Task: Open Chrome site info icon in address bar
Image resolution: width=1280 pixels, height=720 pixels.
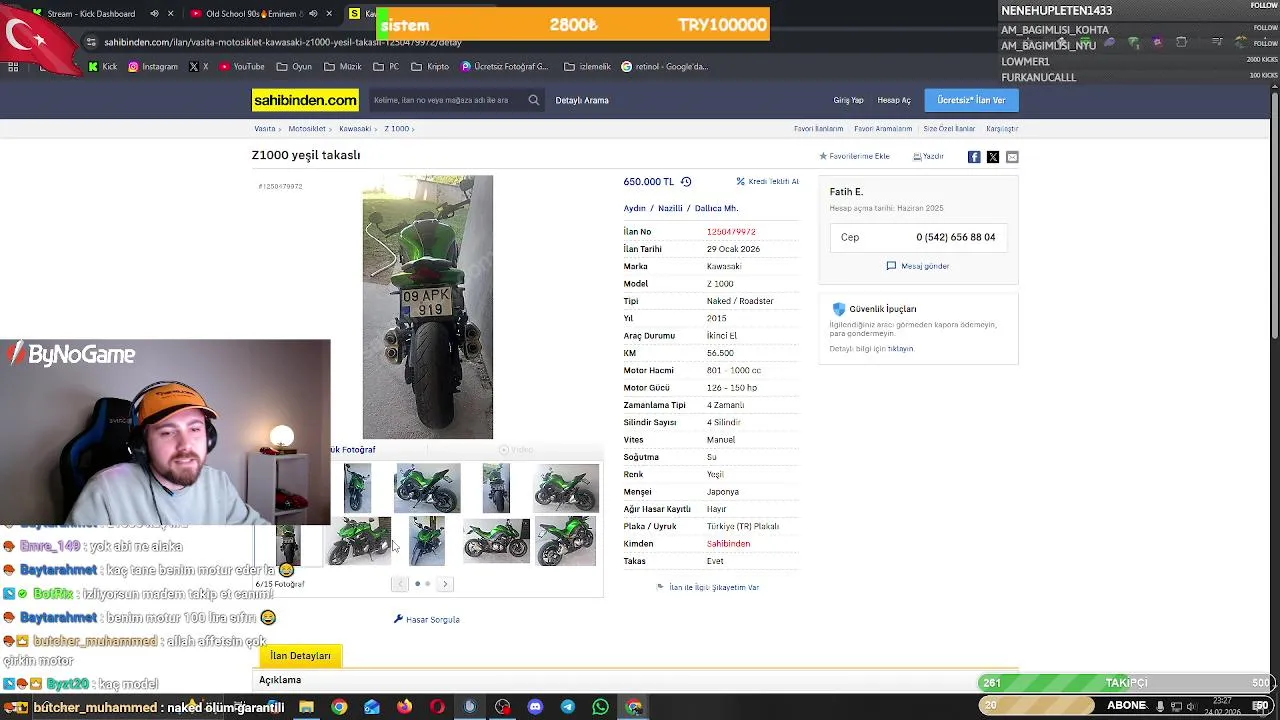Action: [92, 43]
